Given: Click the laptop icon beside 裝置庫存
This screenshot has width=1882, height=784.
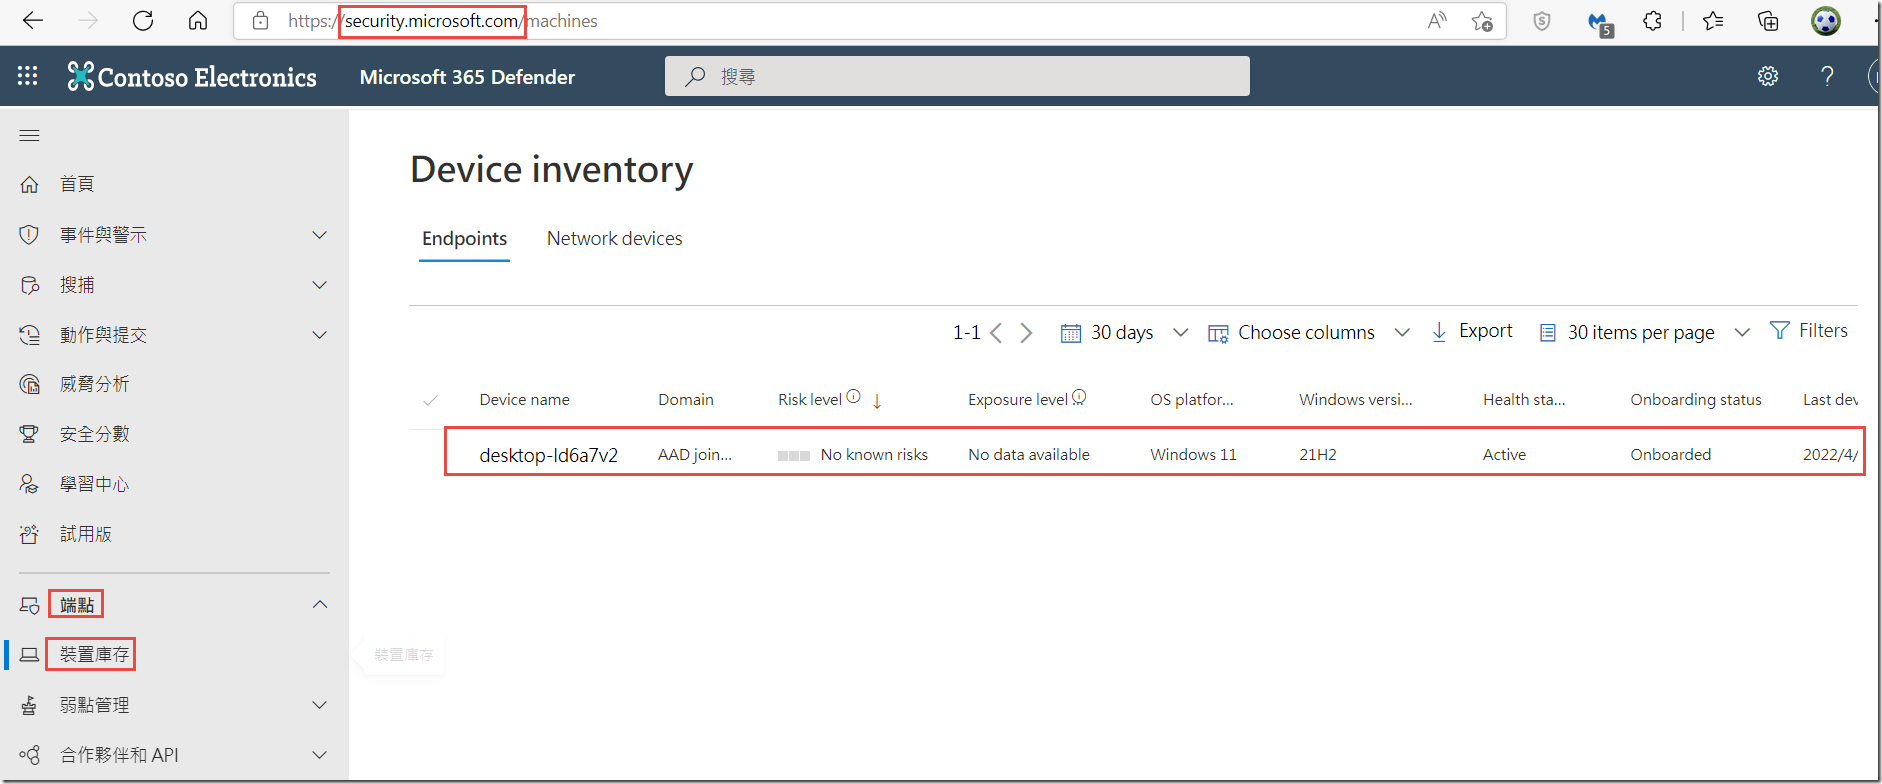Looking at the screenshot, I should pos(30,655).
